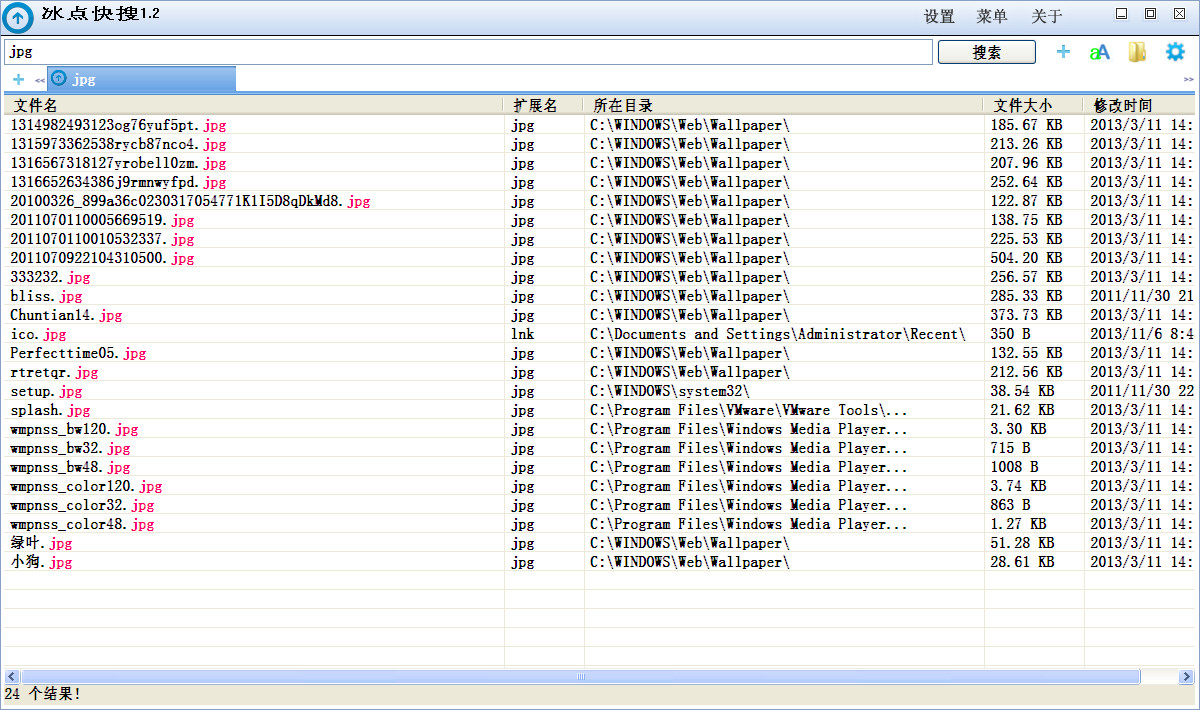Sort by 修改时间 column header
Screen dimensions: 1200x710
coord(1139,105)
